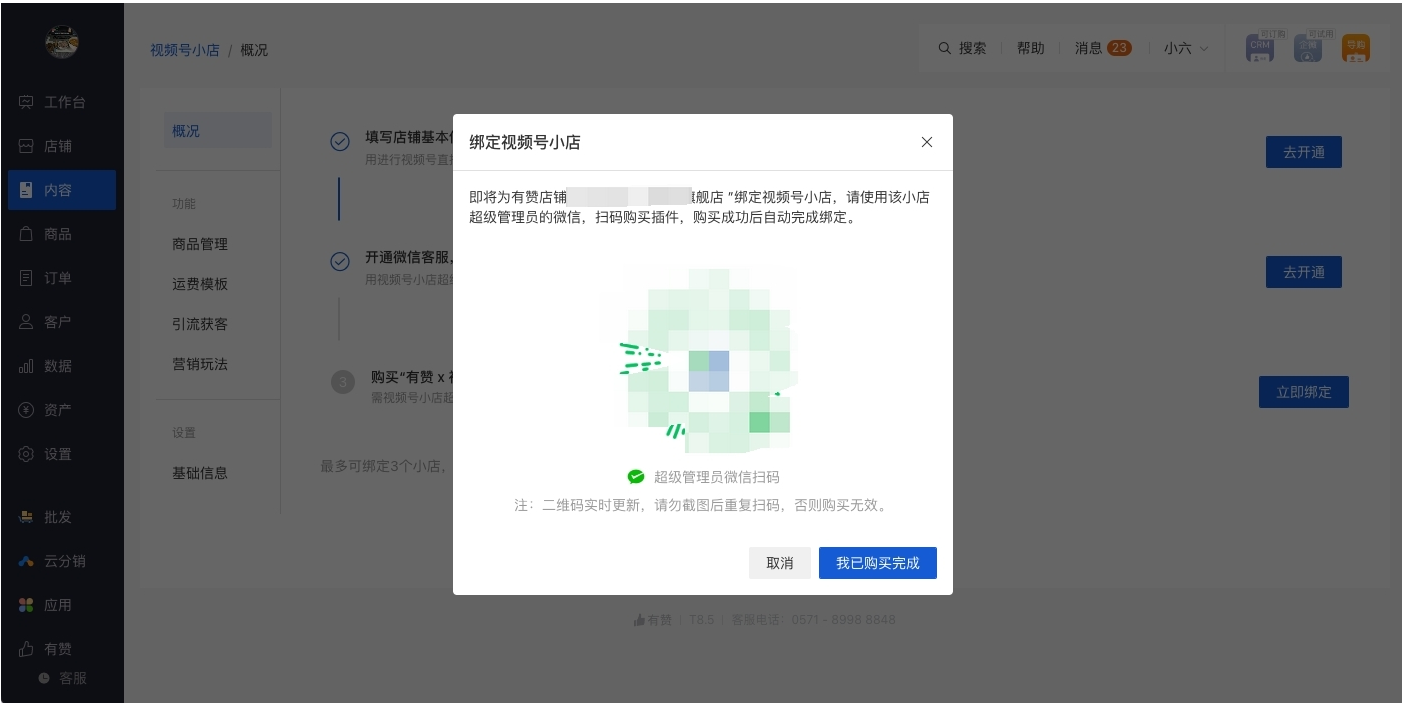Go to 视频号小店 breadcrumb link
This screenshot has height=703, width=1404.
[185, 50]
